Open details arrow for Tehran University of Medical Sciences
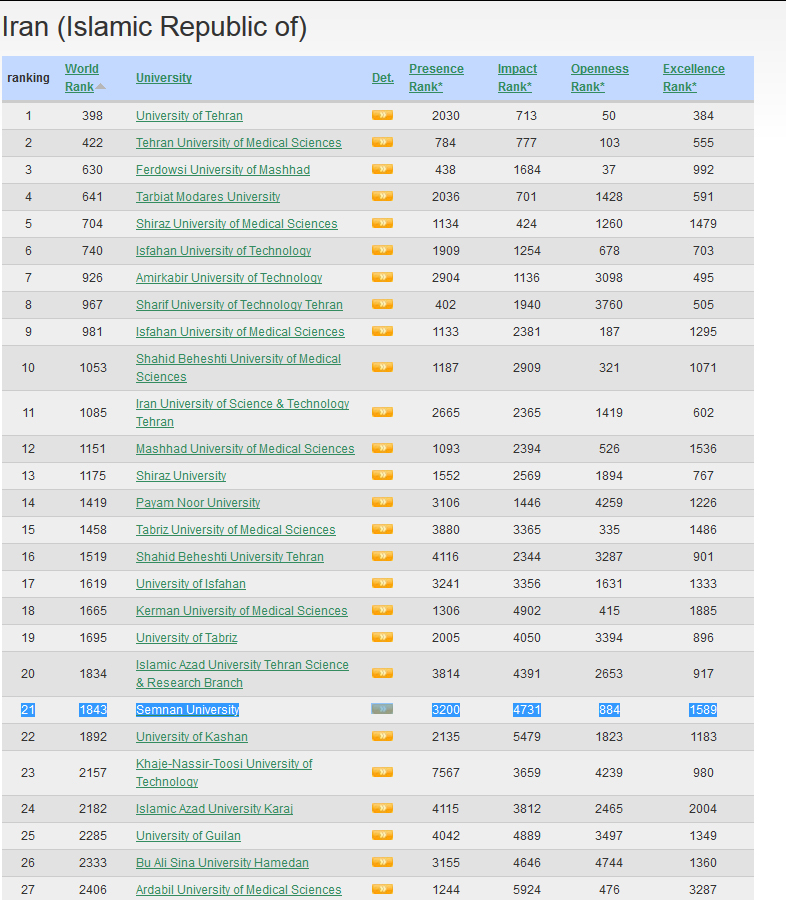 382,142
